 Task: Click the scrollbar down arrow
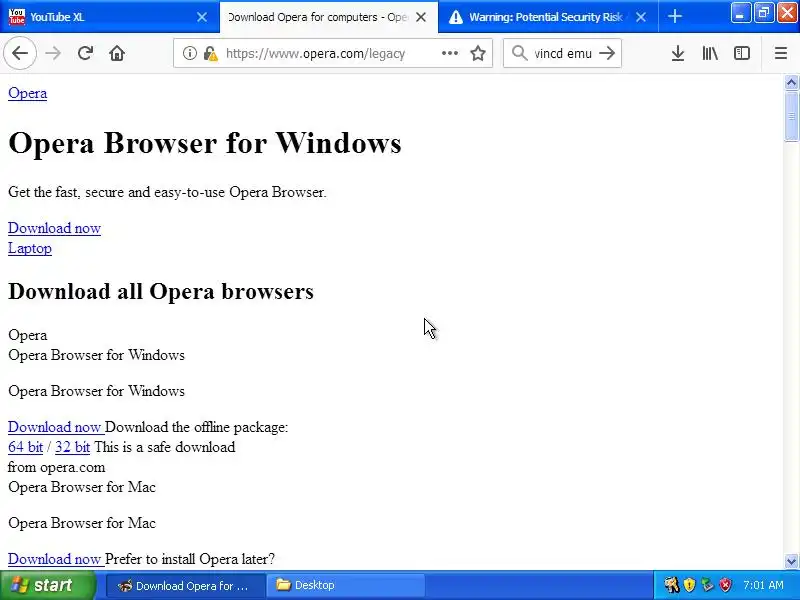[x=791, y=561]
